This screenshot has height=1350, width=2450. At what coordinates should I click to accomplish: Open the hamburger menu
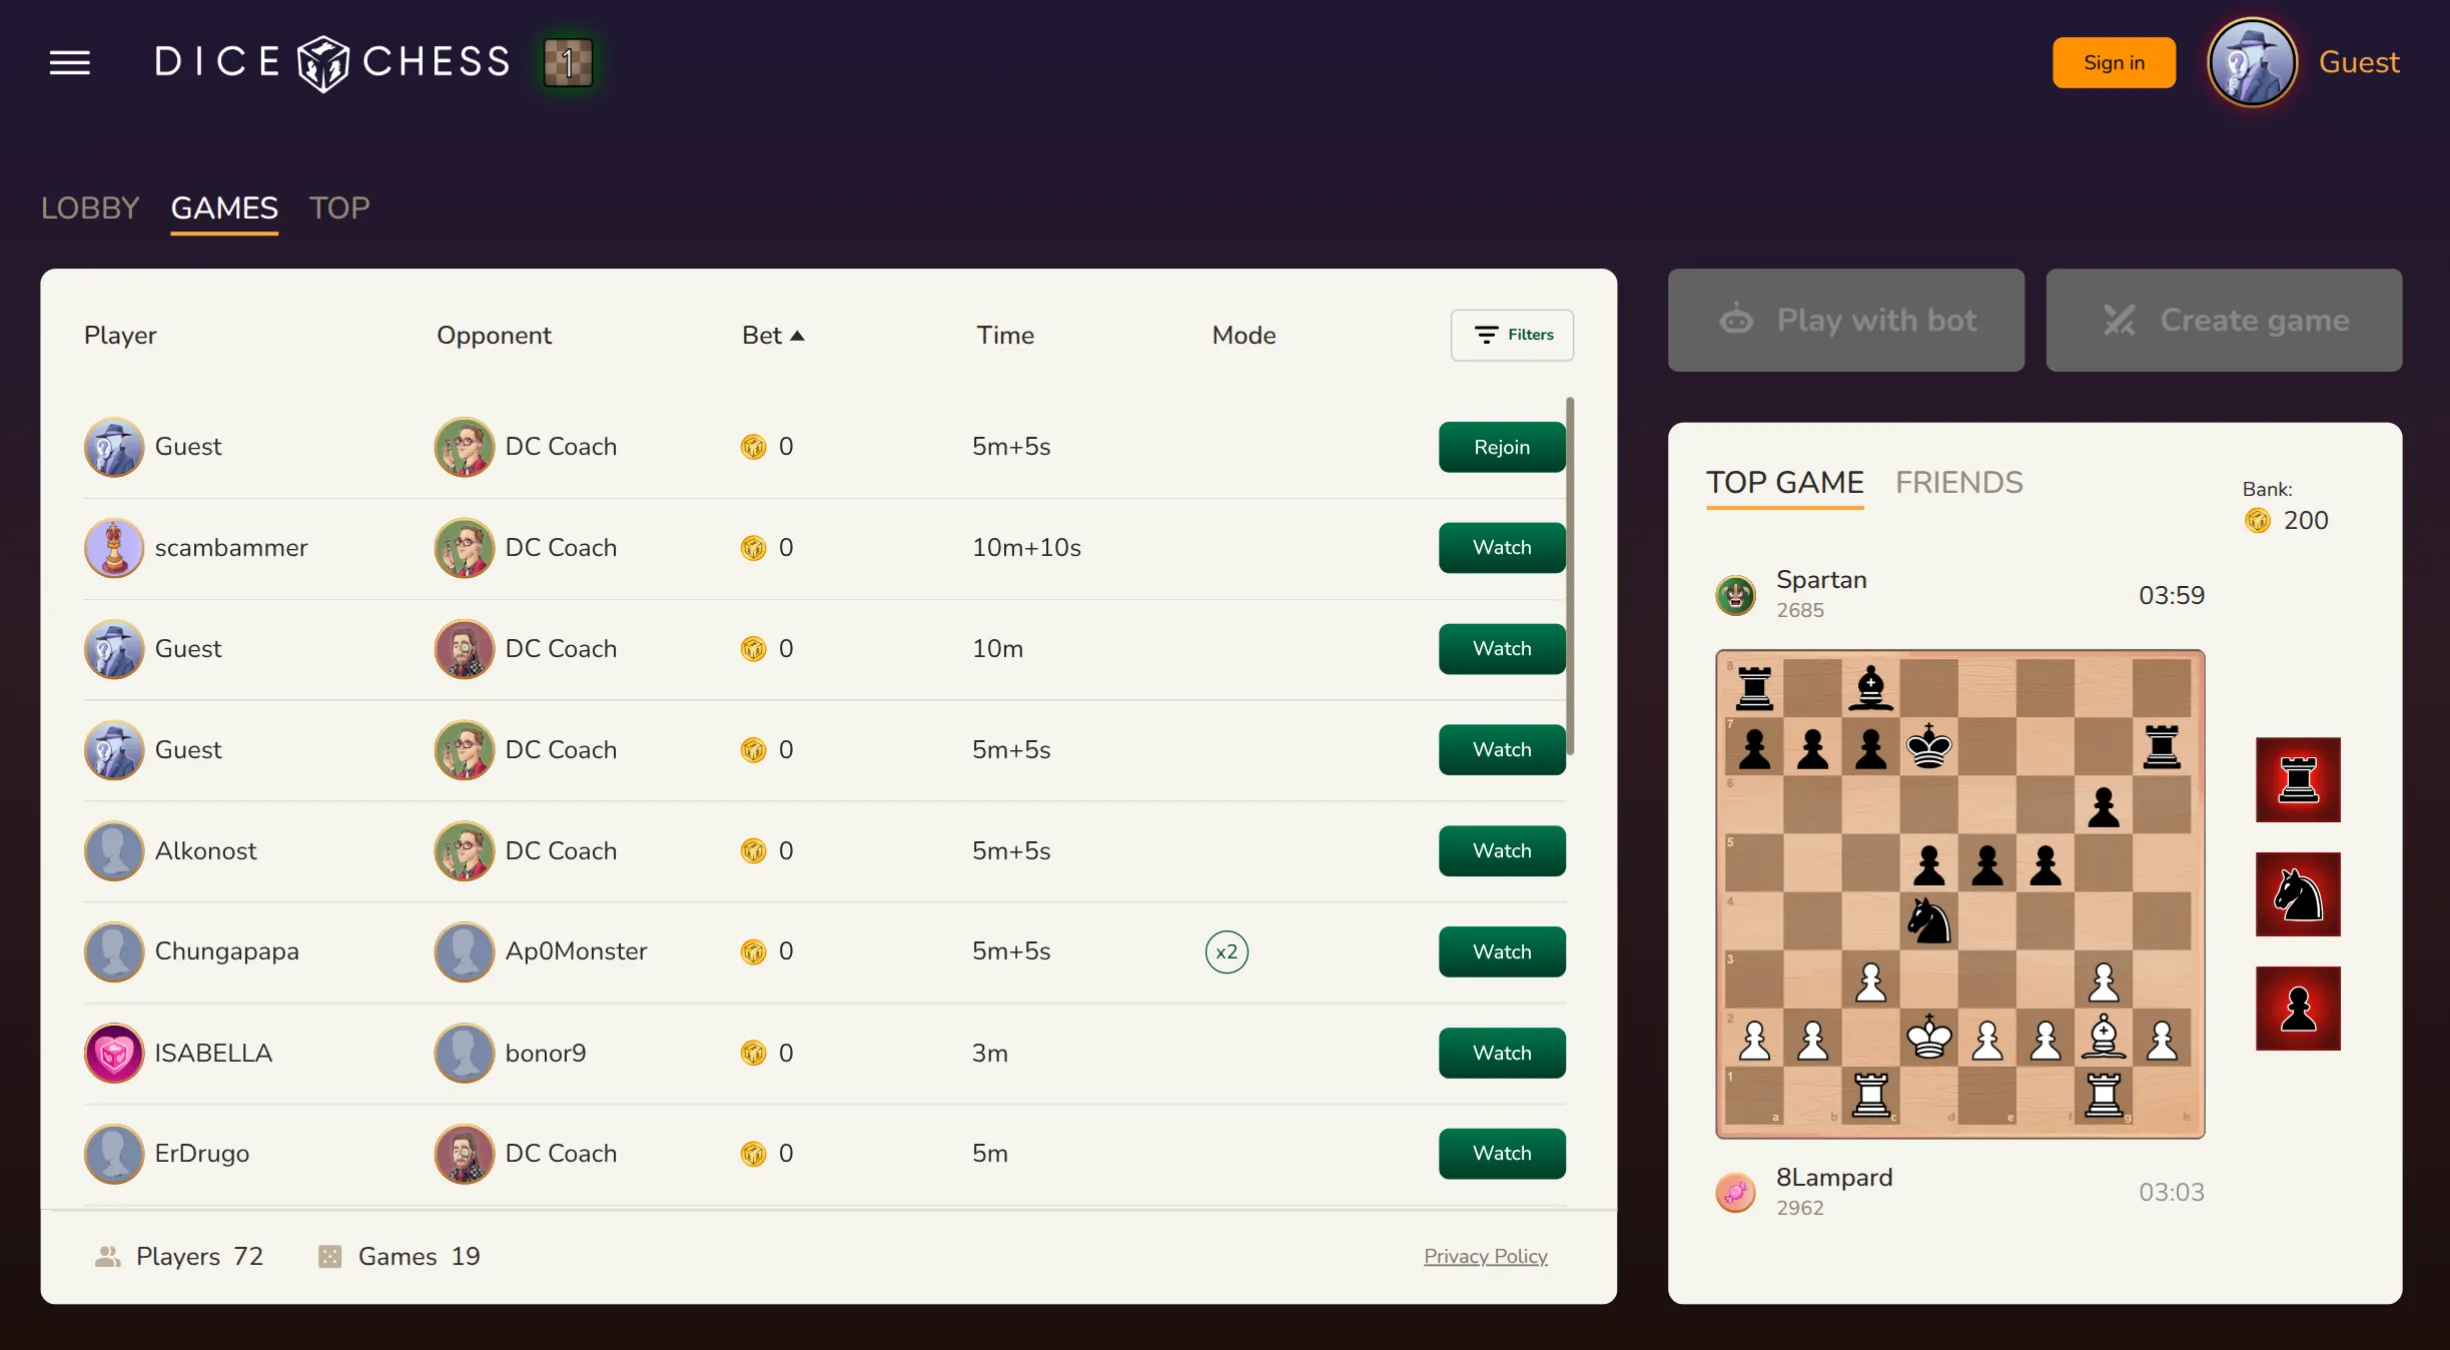coord(70,63)
